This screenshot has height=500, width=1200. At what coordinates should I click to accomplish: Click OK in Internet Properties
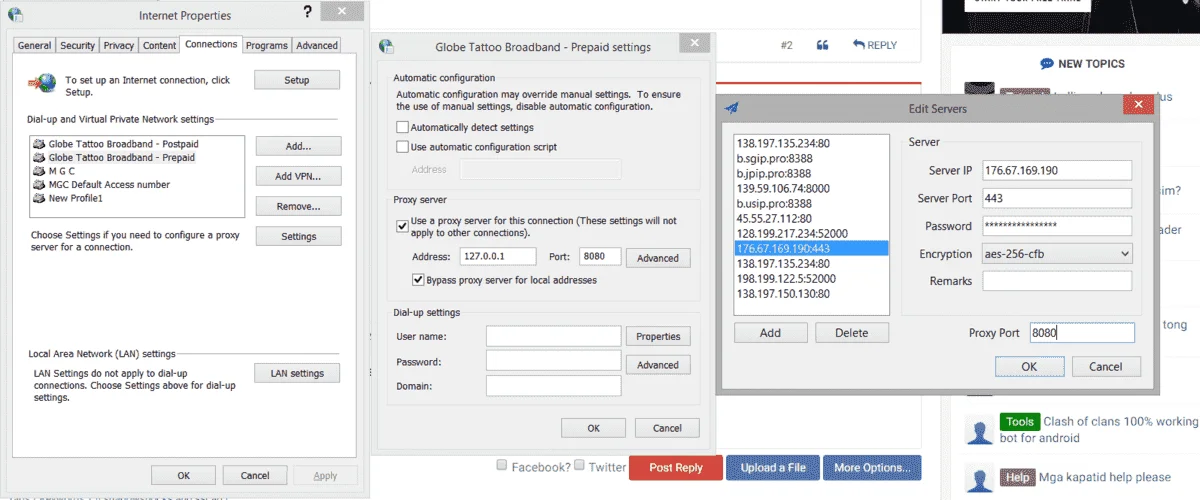[x=183, y=476]
